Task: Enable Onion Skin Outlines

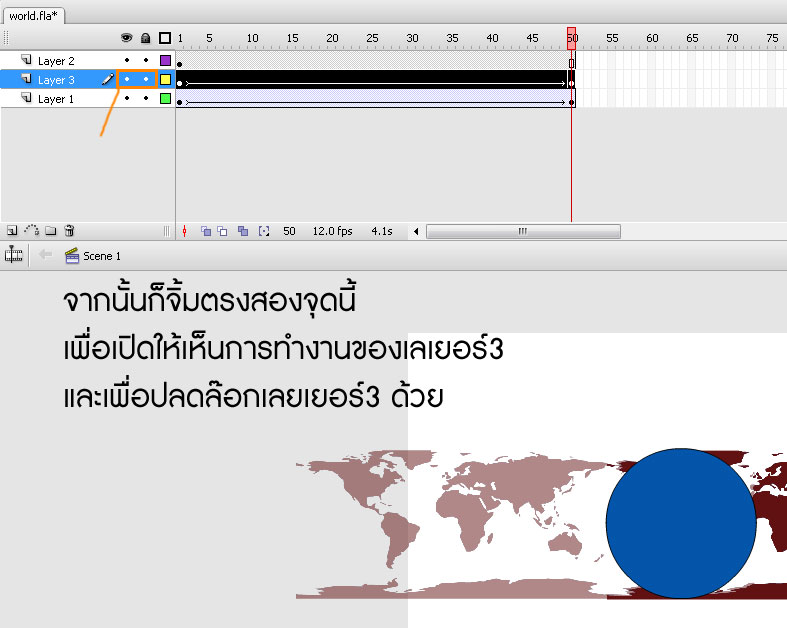Action: pos(222,231)
